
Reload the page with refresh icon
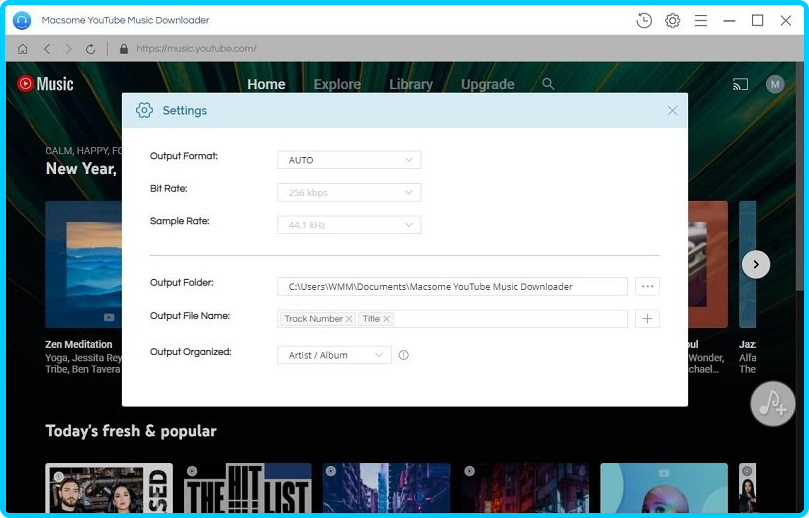tap(90, 49)
